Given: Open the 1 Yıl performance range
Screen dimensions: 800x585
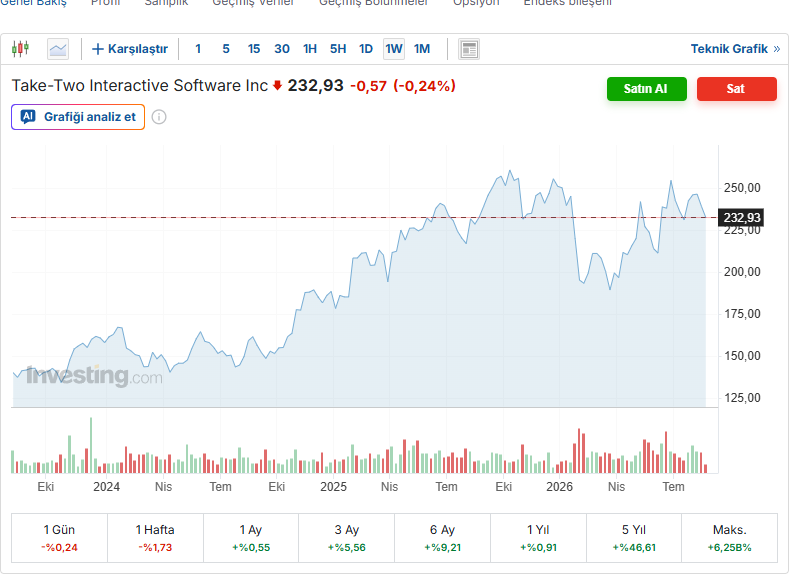Looking at the screenshot, I should [x=538, y=538].
